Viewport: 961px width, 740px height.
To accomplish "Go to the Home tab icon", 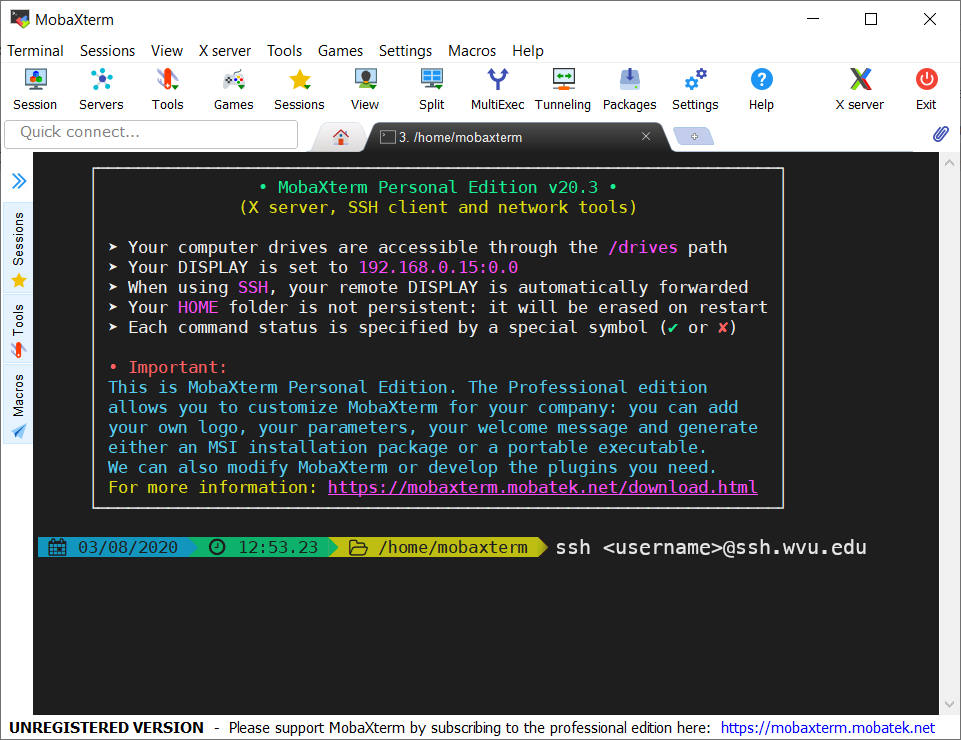I will coord(341,137).
